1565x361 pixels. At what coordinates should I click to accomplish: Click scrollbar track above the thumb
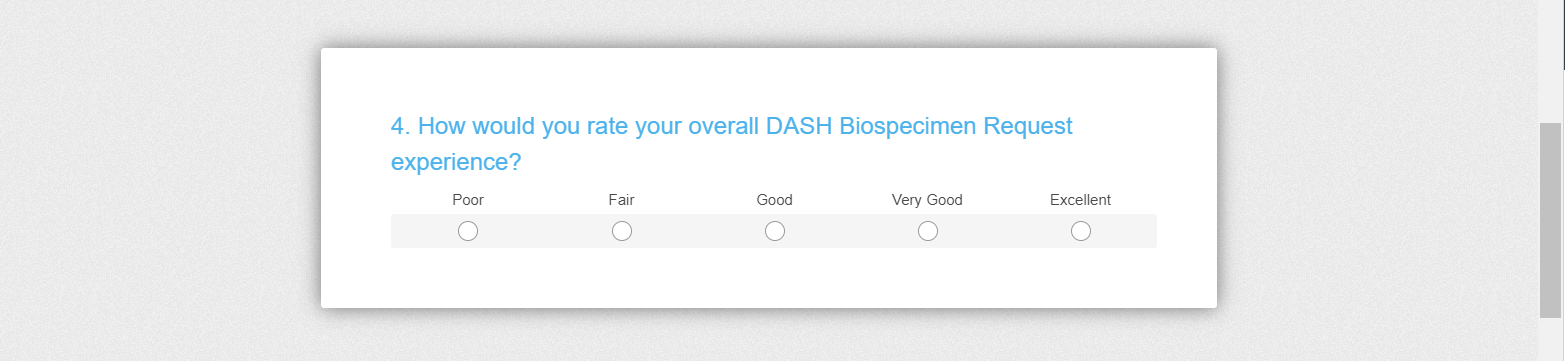coord(1550,60)
